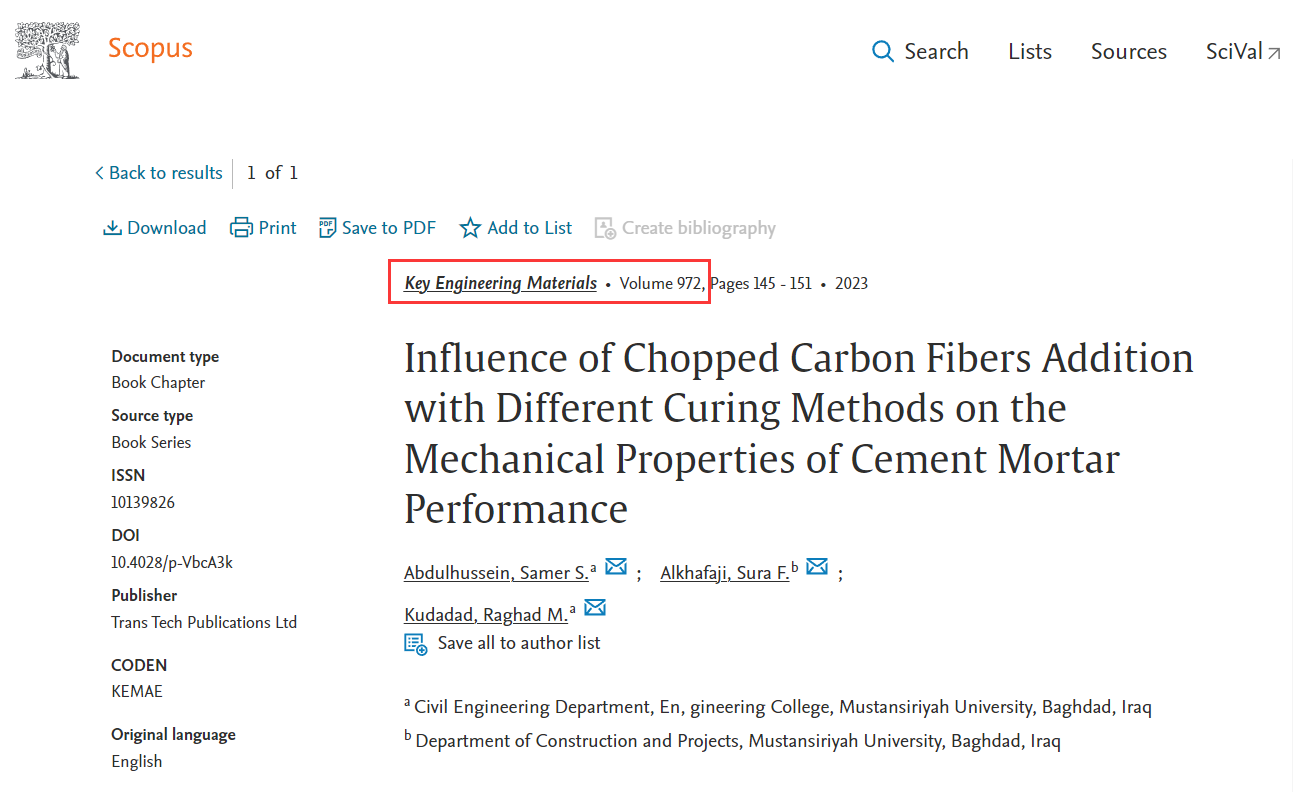
Task: Click the Print printer icon
Action: [241, 228]
